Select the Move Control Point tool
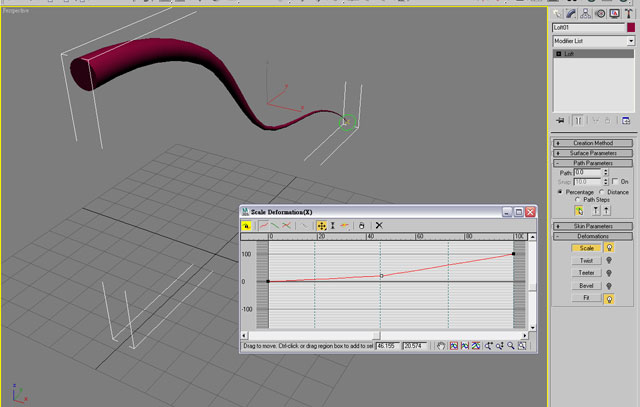 click(322, 226)
